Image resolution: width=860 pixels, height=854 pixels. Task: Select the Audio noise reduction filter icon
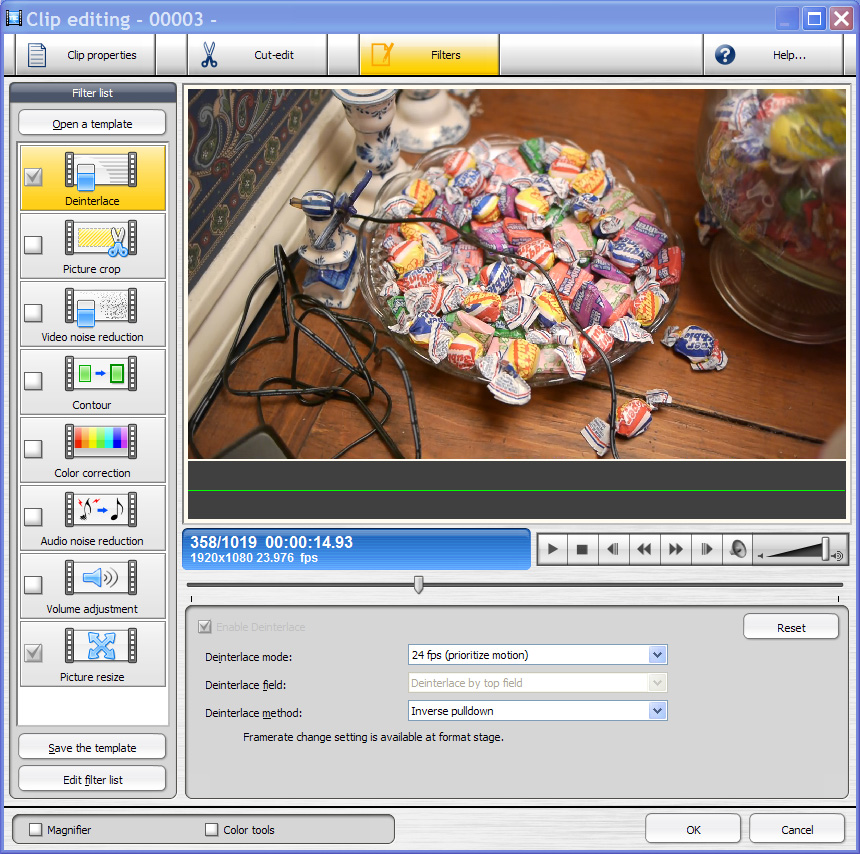(101, 510)
